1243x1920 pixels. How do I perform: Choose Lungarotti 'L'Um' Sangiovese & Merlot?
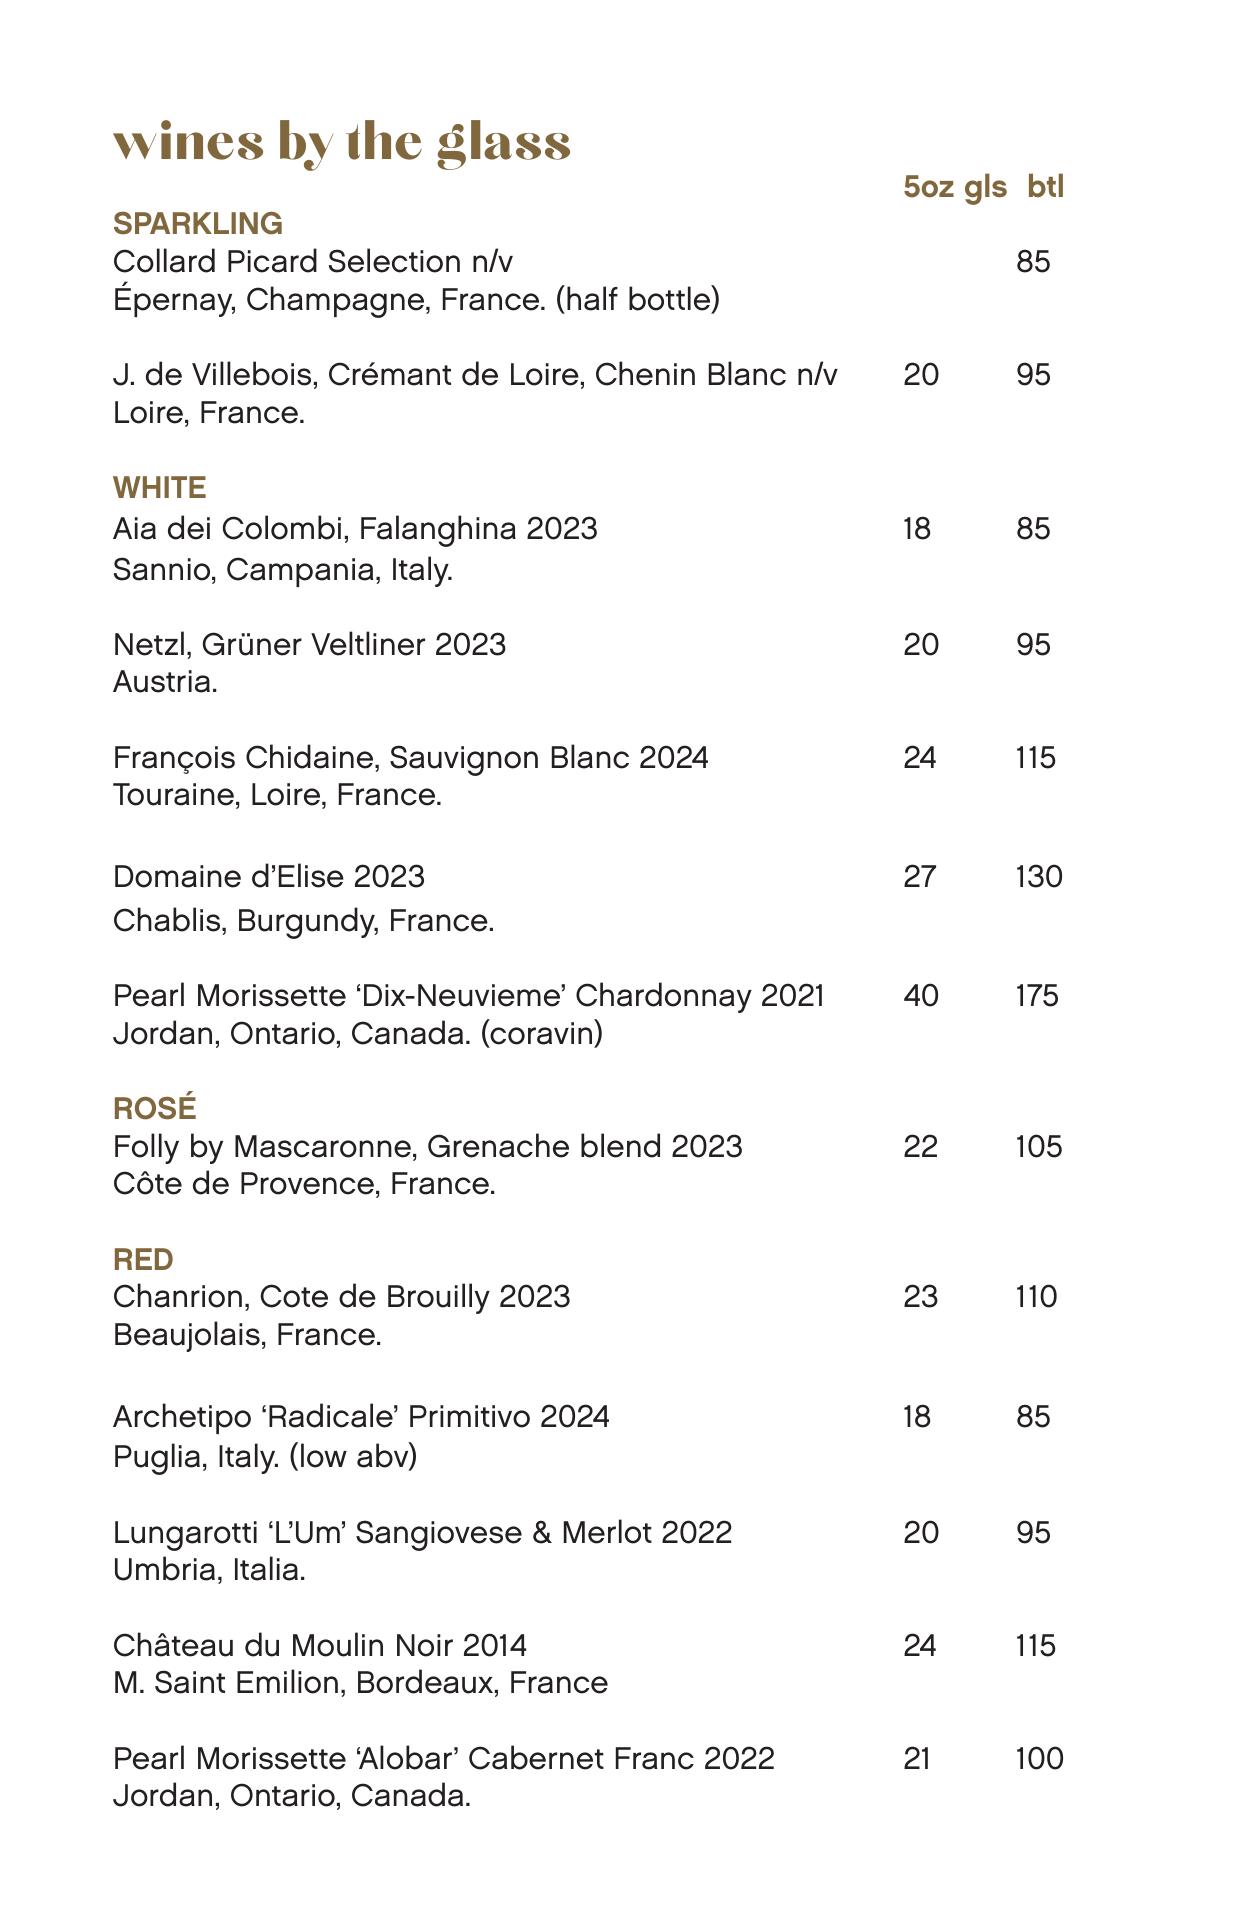click(x=422, y=1533)
